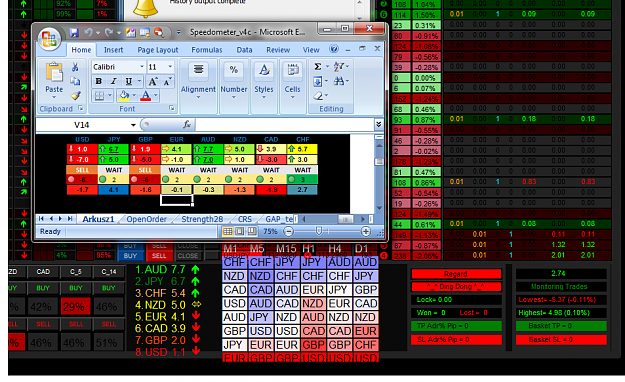Undo the last action in Excel
The image size is (625, 382).
pos(88,32)
